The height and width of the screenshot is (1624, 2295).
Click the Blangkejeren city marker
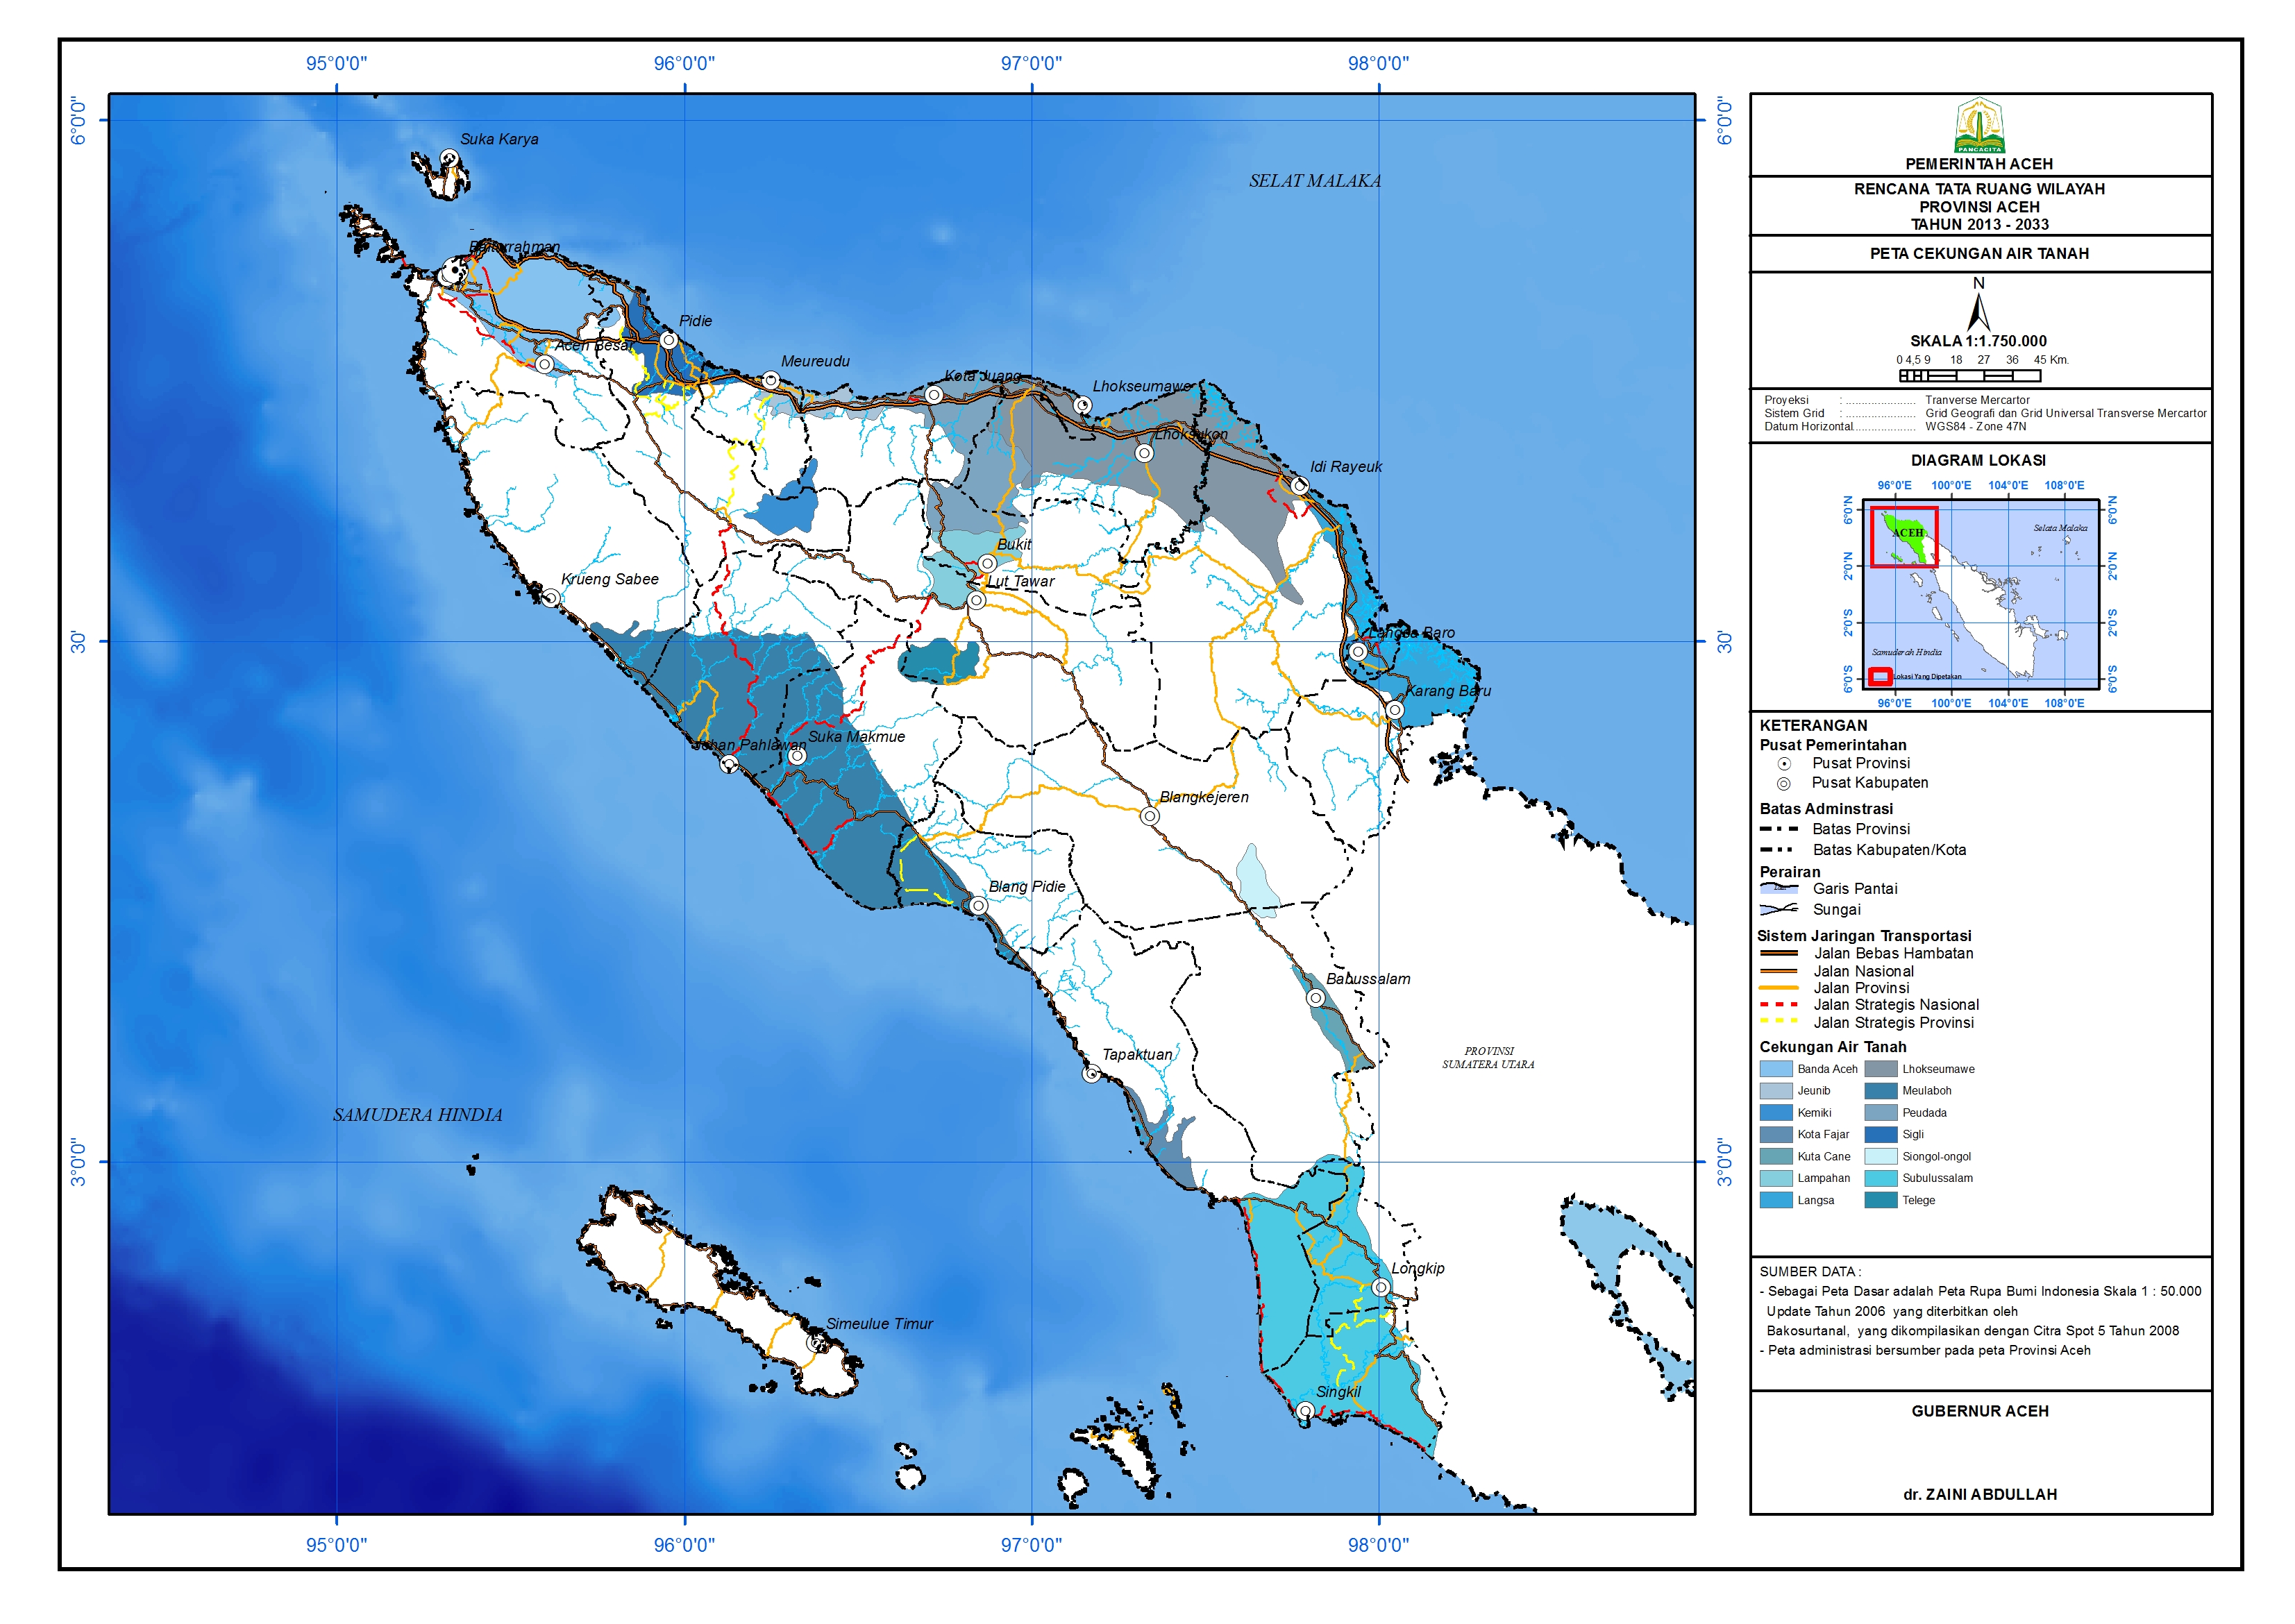pyautogui.click(x=1150, y=817)
